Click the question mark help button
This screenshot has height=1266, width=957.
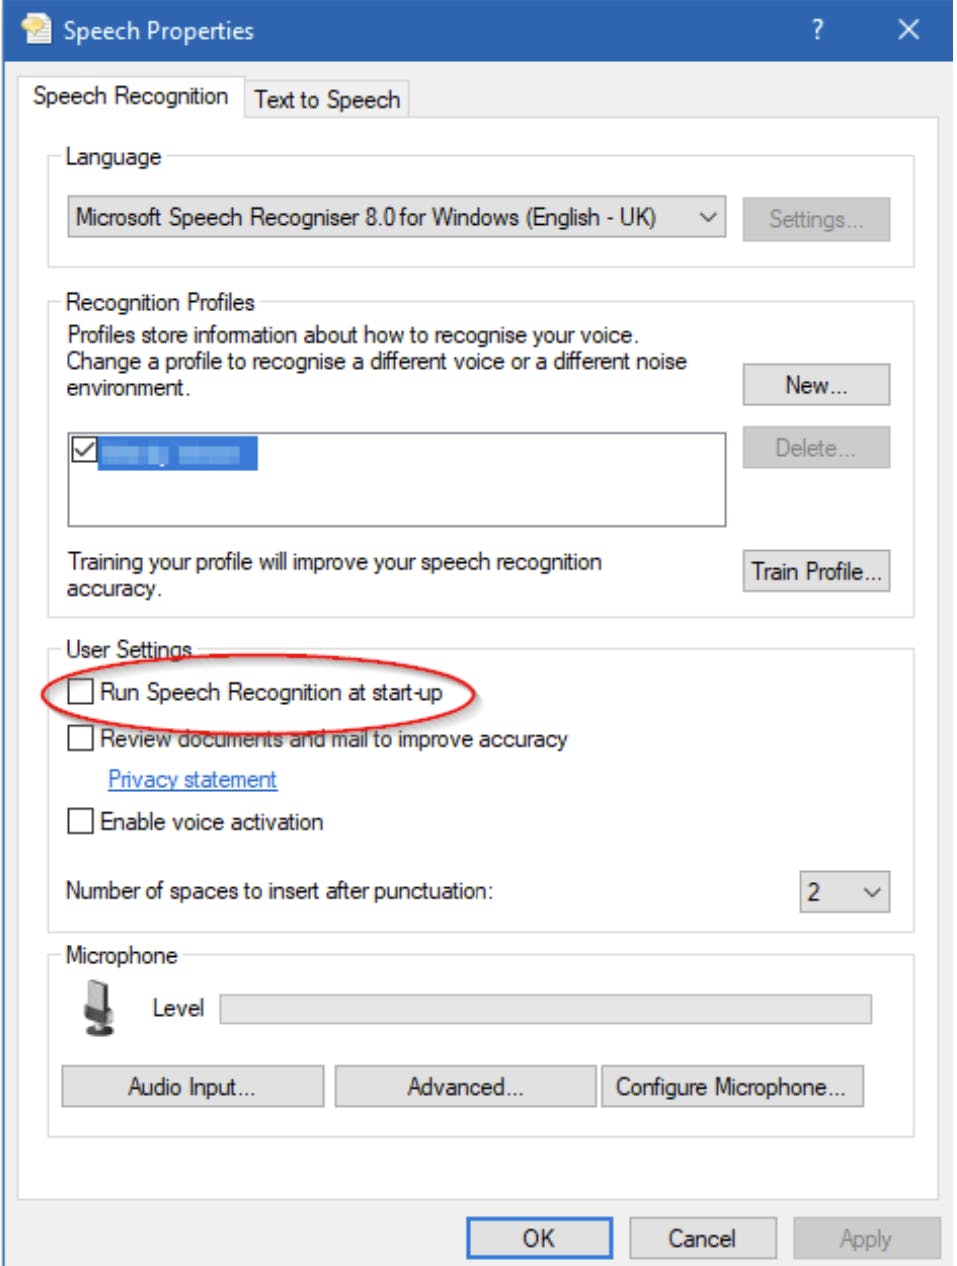click(x=817, y=30)
